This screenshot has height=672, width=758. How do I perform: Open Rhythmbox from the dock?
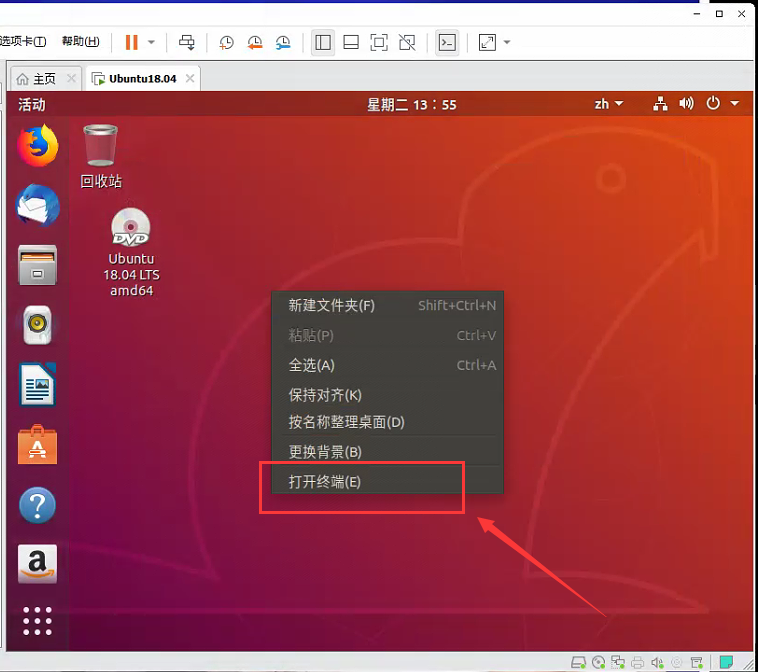coord(37,325)
